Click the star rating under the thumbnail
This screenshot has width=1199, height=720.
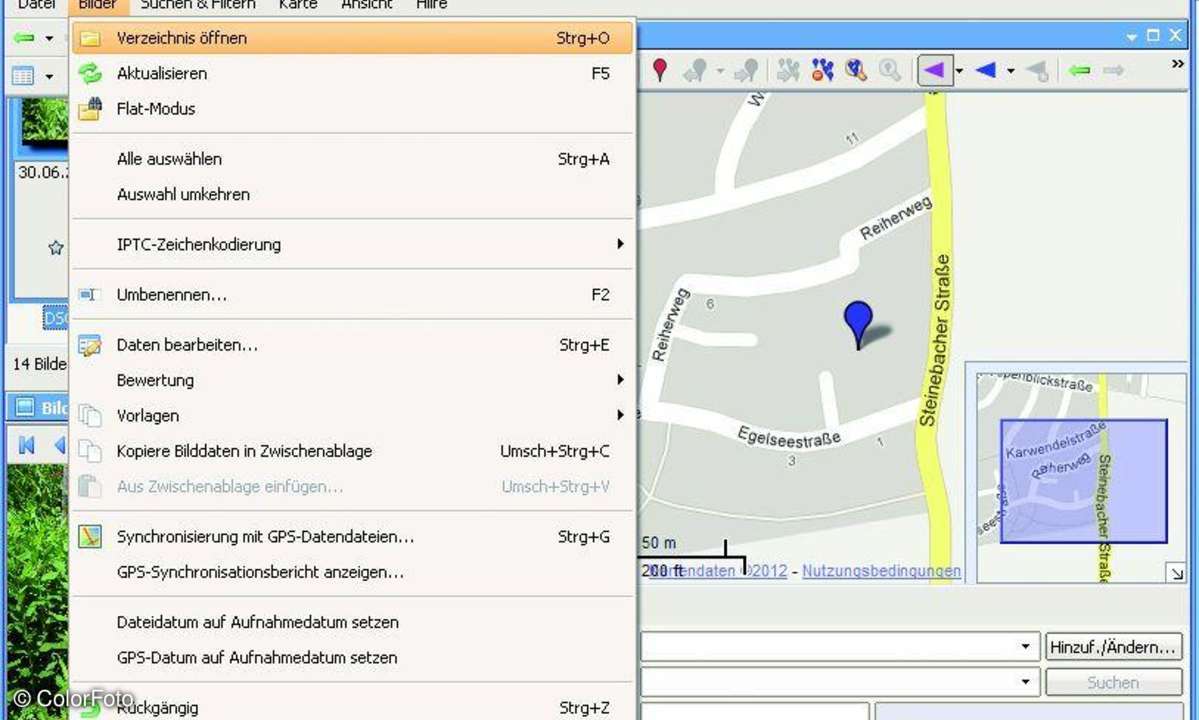click(x=55, y=248)
